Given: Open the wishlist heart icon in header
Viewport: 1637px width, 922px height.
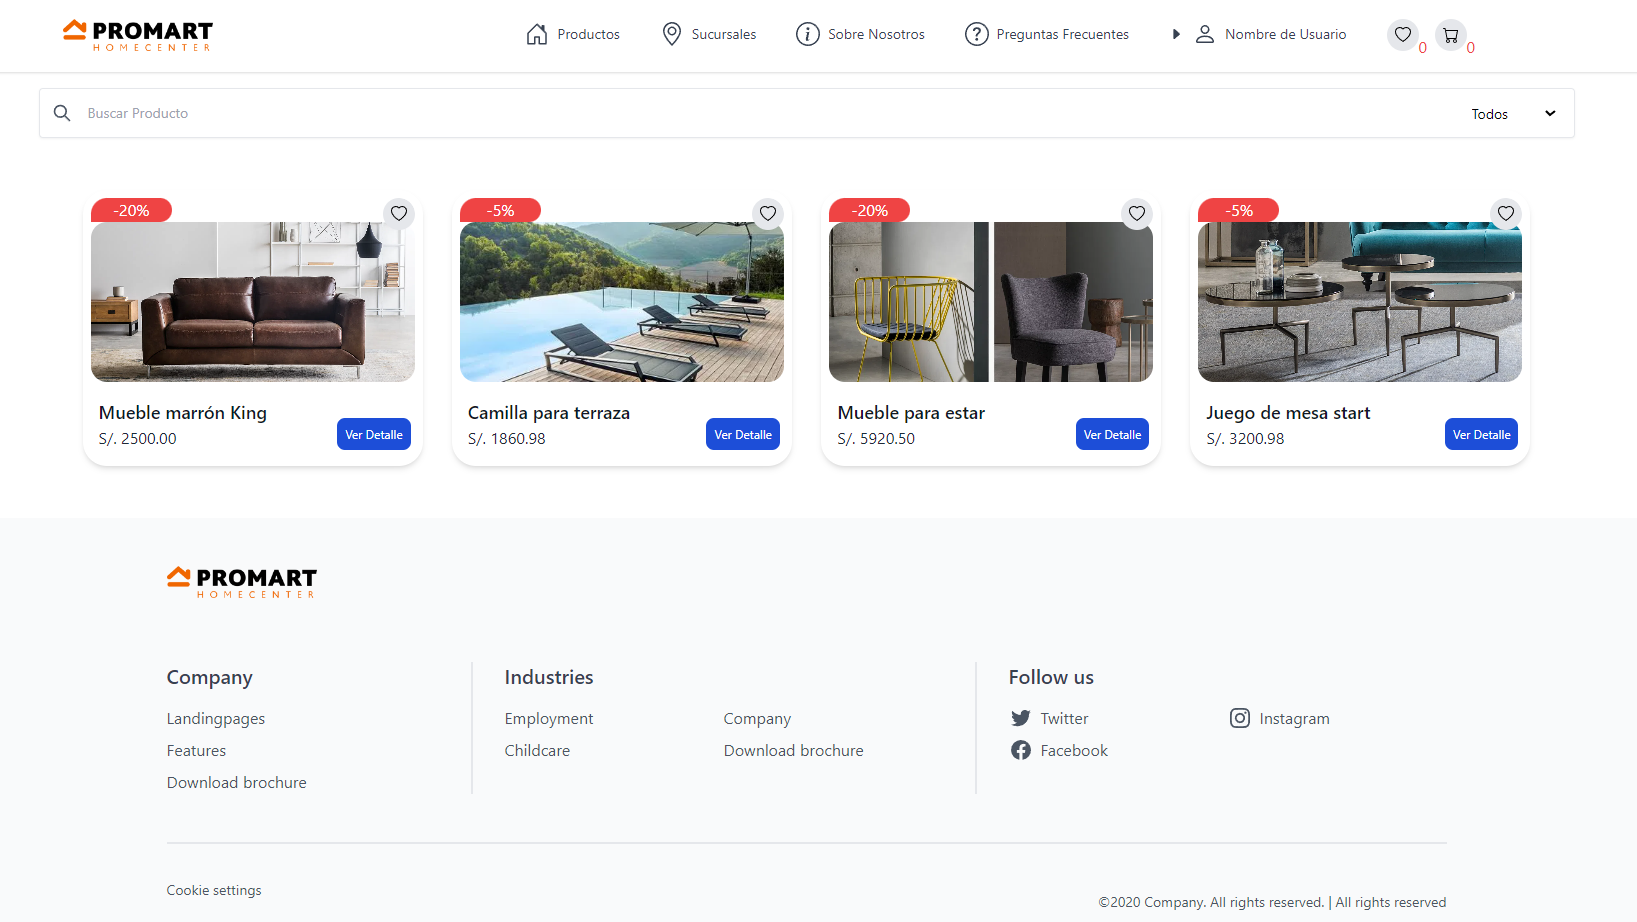Looking at the screenshot, I should pos(1403,35).
